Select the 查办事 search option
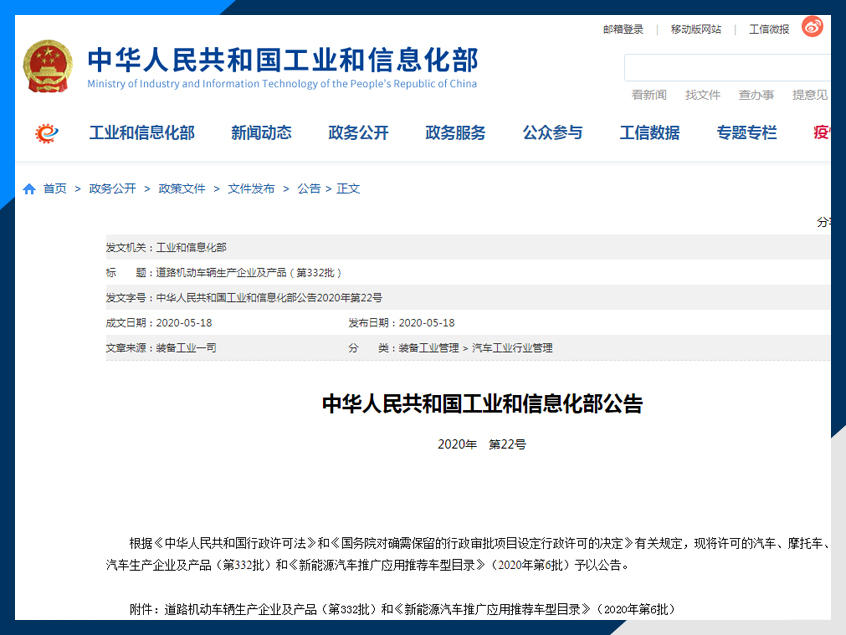This screenshot has width=846, height=635. pyautogui.click(x=756, y=95)
